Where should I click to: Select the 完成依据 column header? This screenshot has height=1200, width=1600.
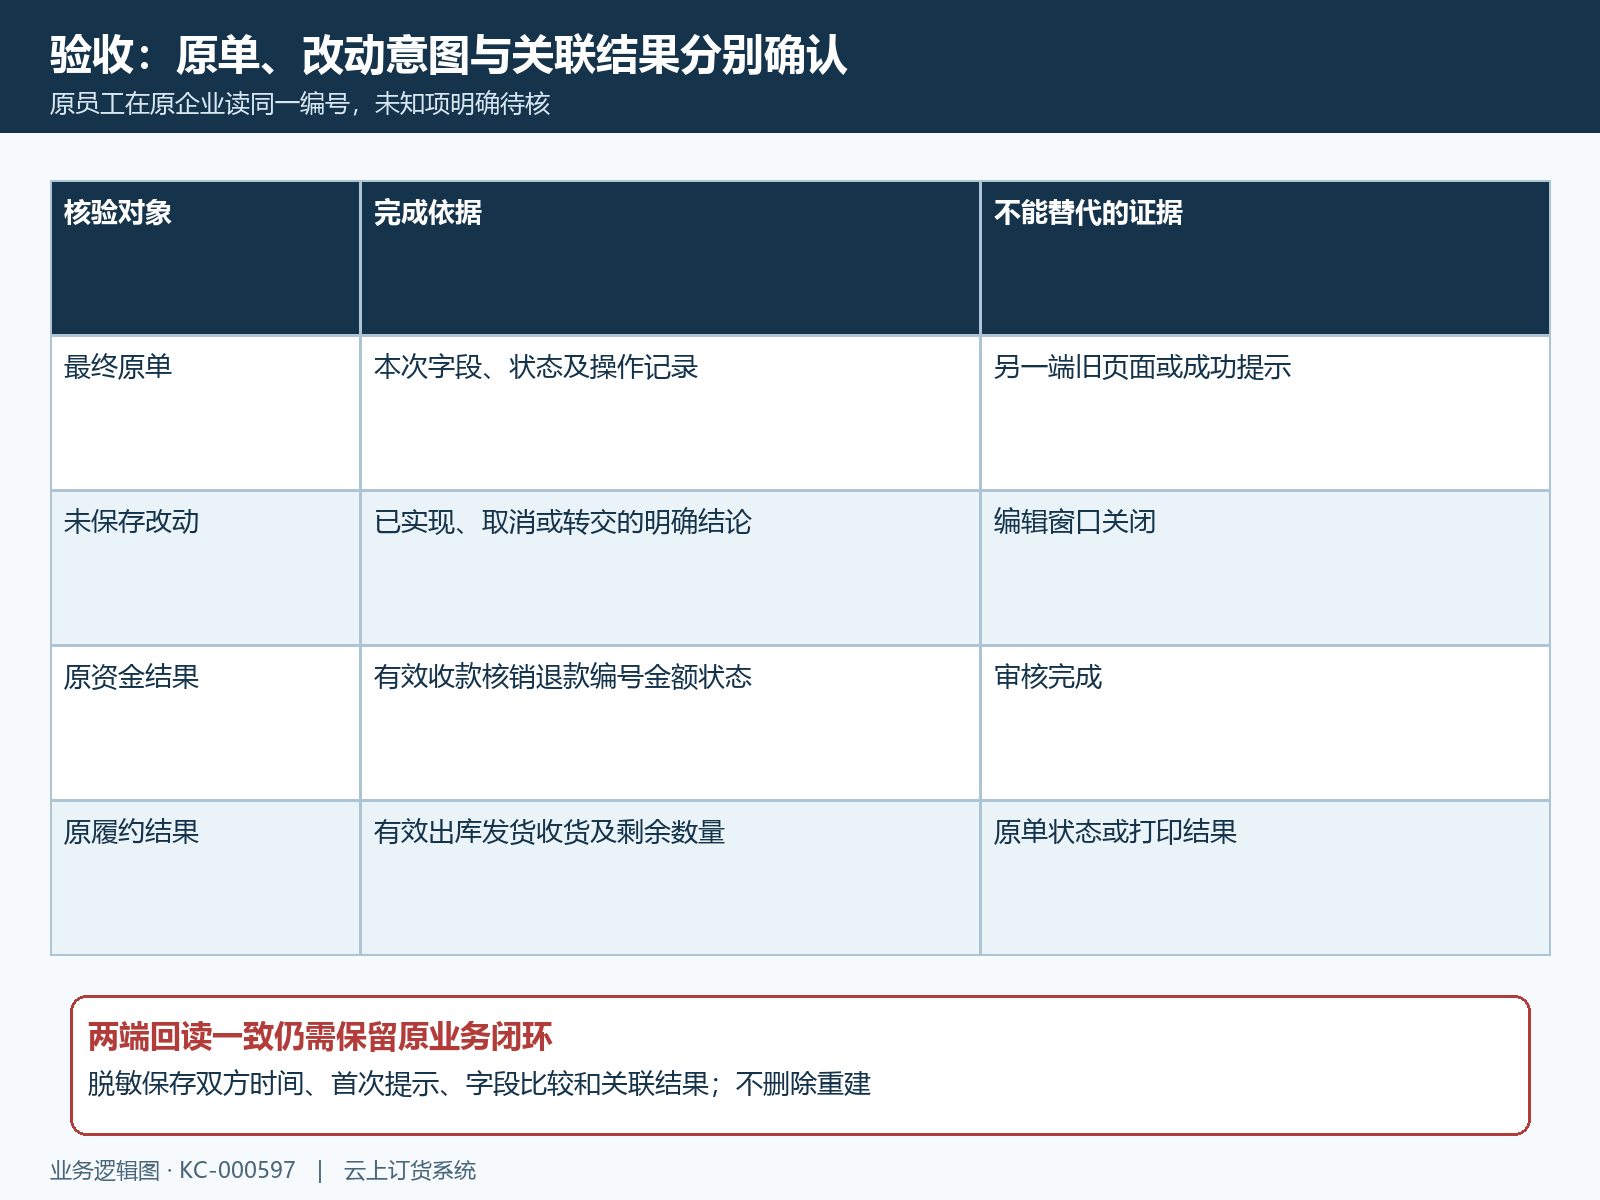coord(670,258)
